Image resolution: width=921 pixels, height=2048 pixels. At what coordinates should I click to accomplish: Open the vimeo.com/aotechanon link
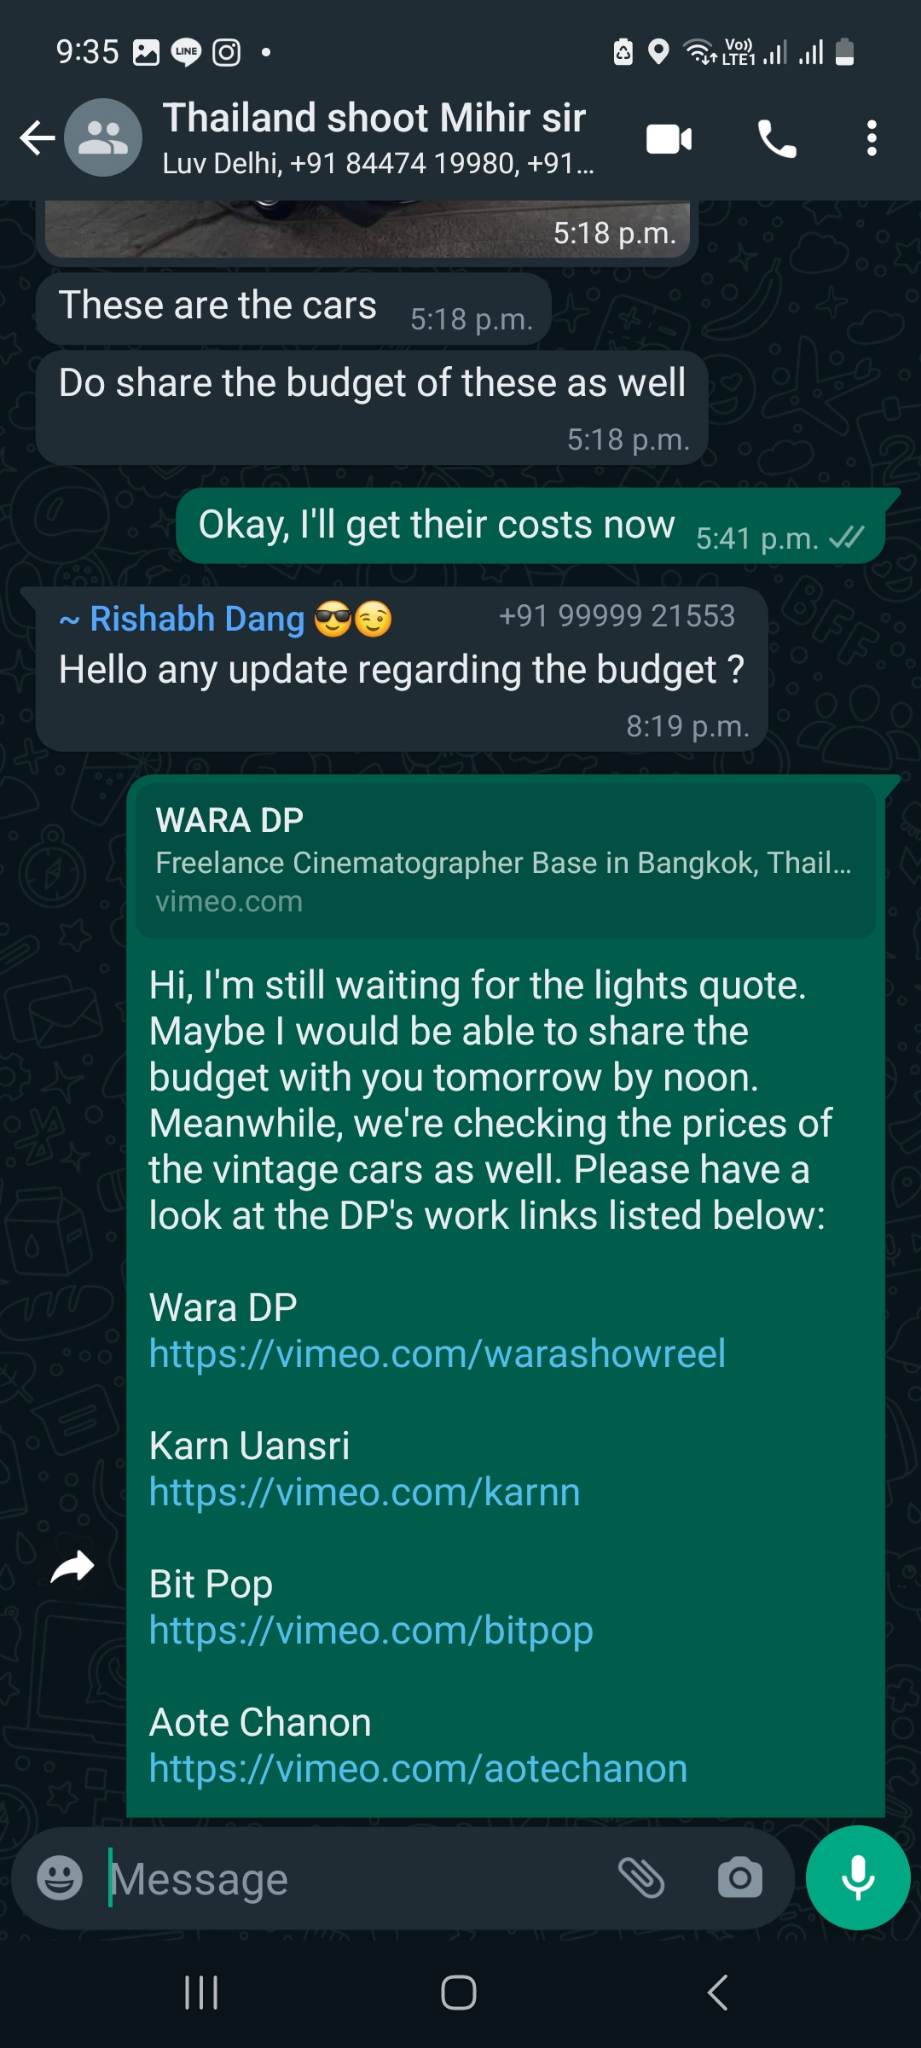point(418,1768)
